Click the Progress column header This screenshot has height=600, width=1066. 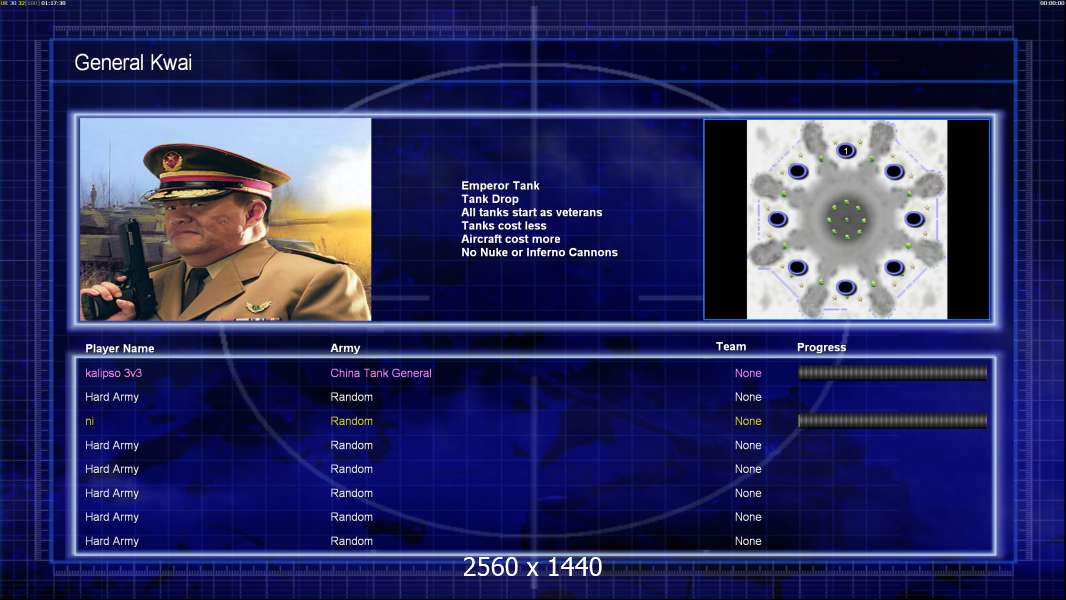pyautogui.click(x=821, y=347)
